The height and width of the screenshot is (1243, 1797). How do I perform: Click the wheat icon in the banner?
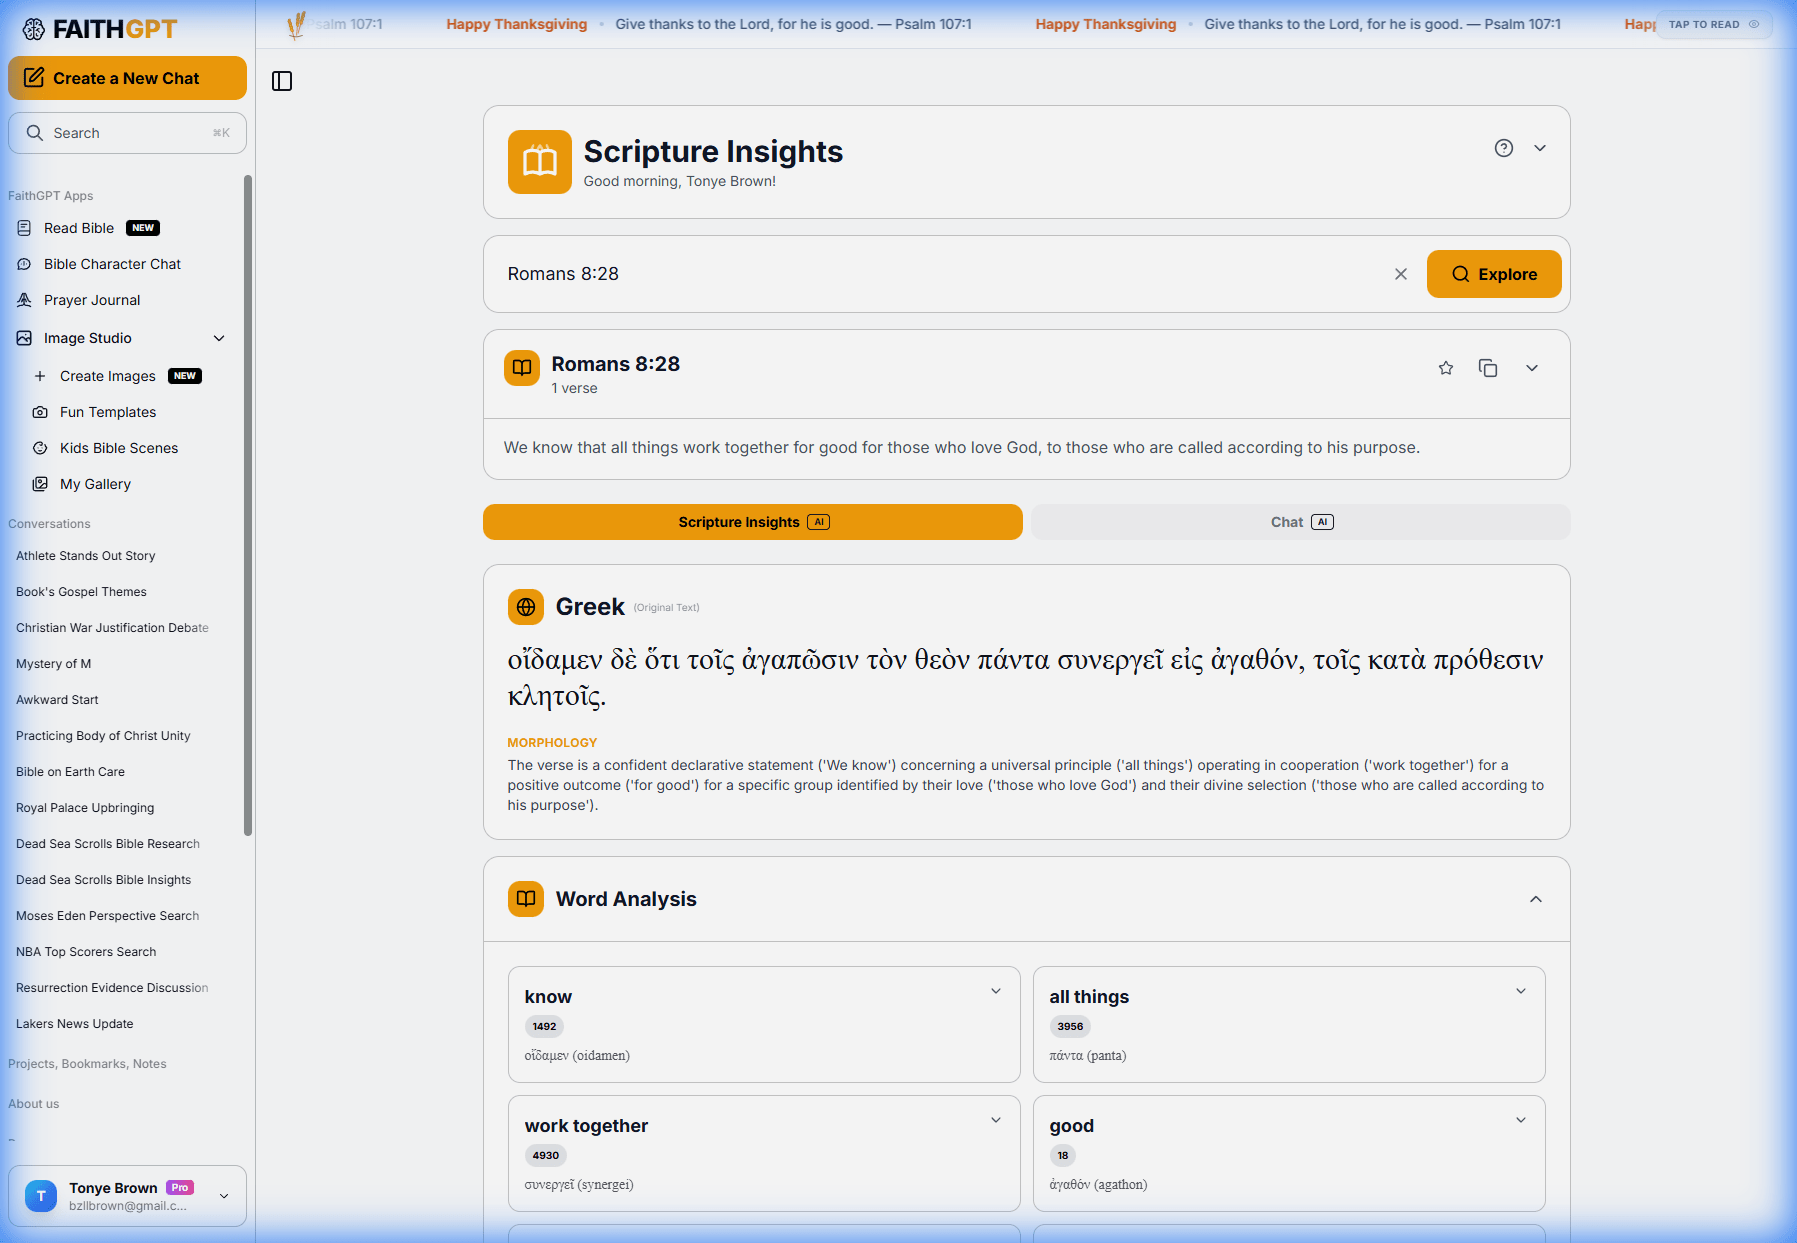[x=296, y=25]
